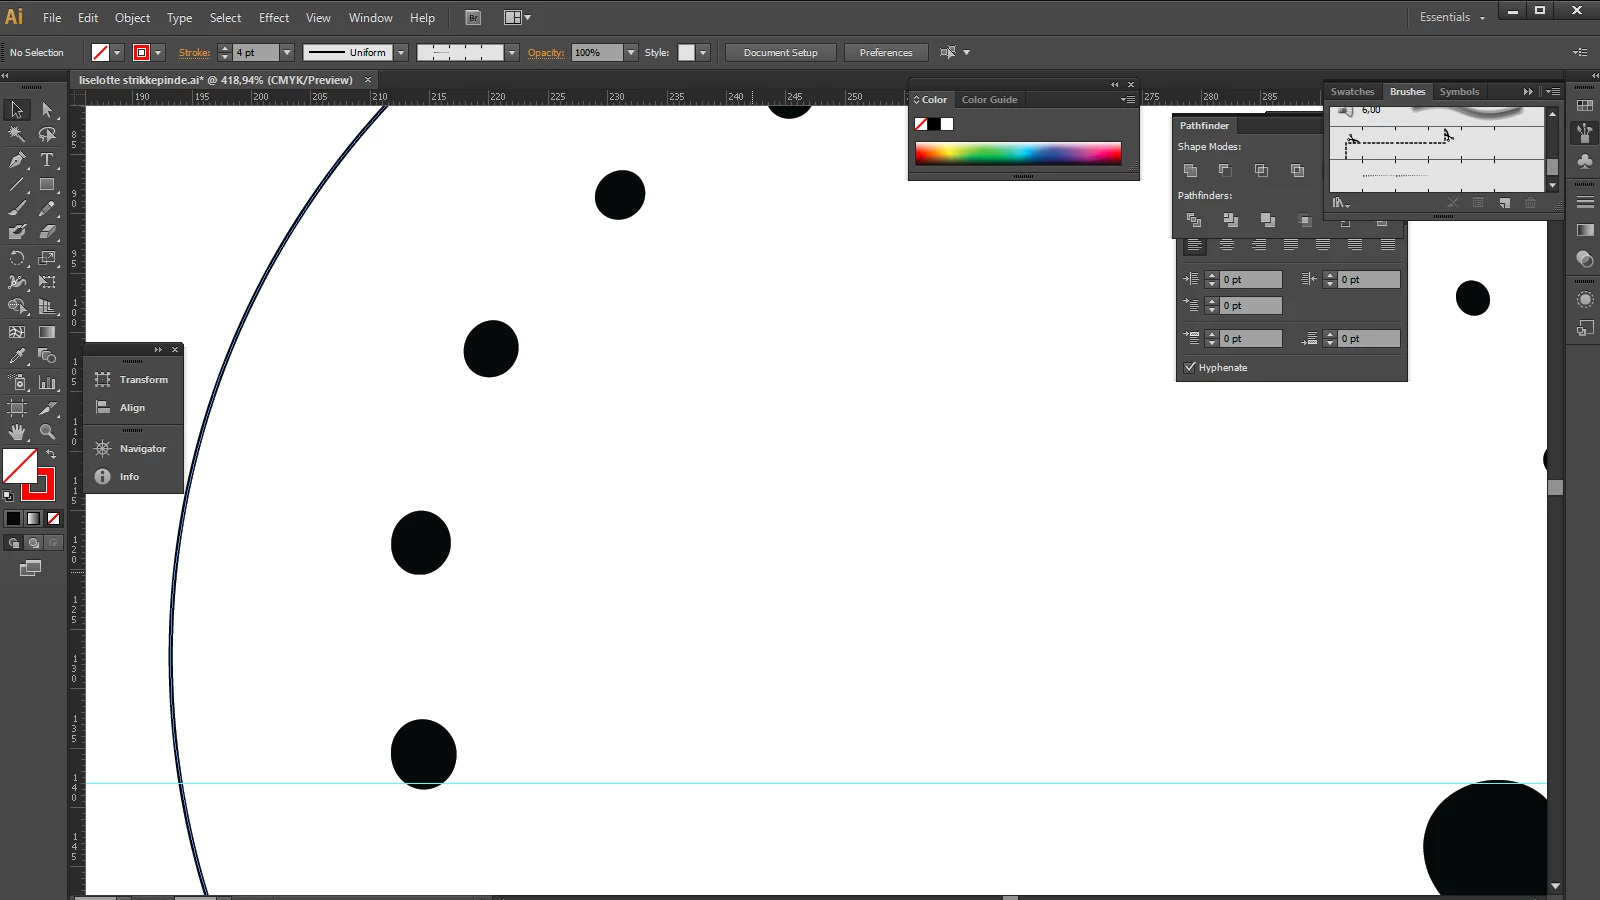Viewport: 1600px width, 900px height.
Task: Close the liselotte strikkepinde.ai document tab
Action: 368,80
